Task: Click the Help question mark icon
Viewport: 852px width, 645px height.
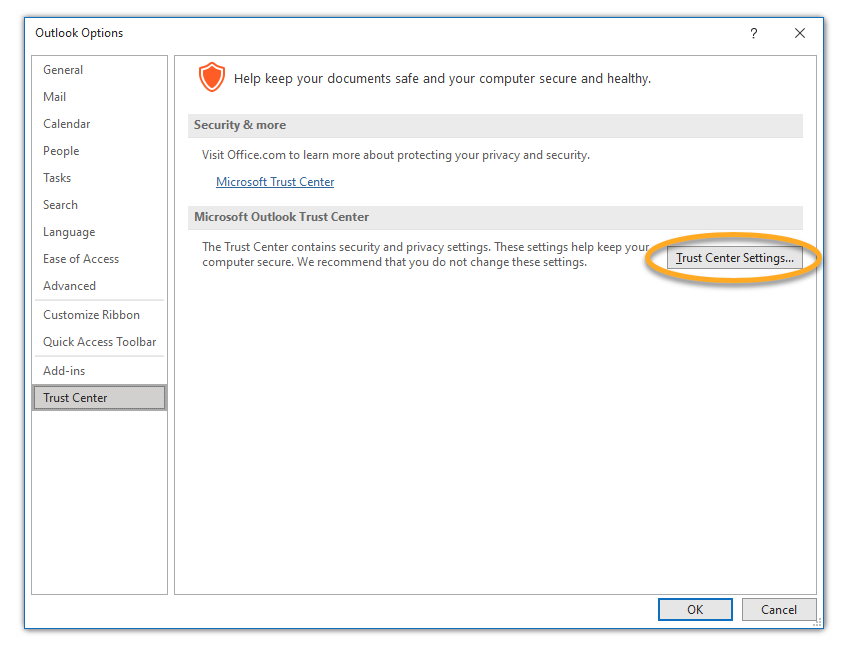Action: click(x=753, y=33)
